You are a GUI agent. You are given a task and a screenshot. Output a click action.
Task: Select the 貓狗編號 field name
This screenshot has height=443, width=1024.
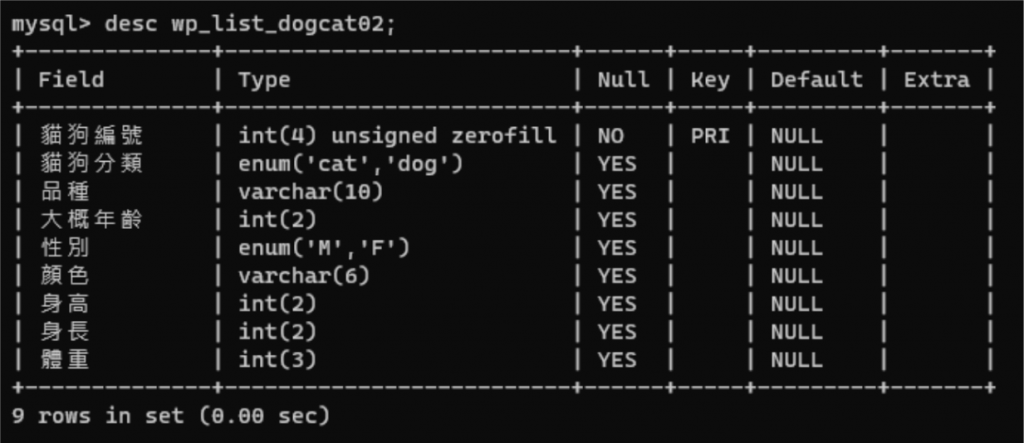90,135
